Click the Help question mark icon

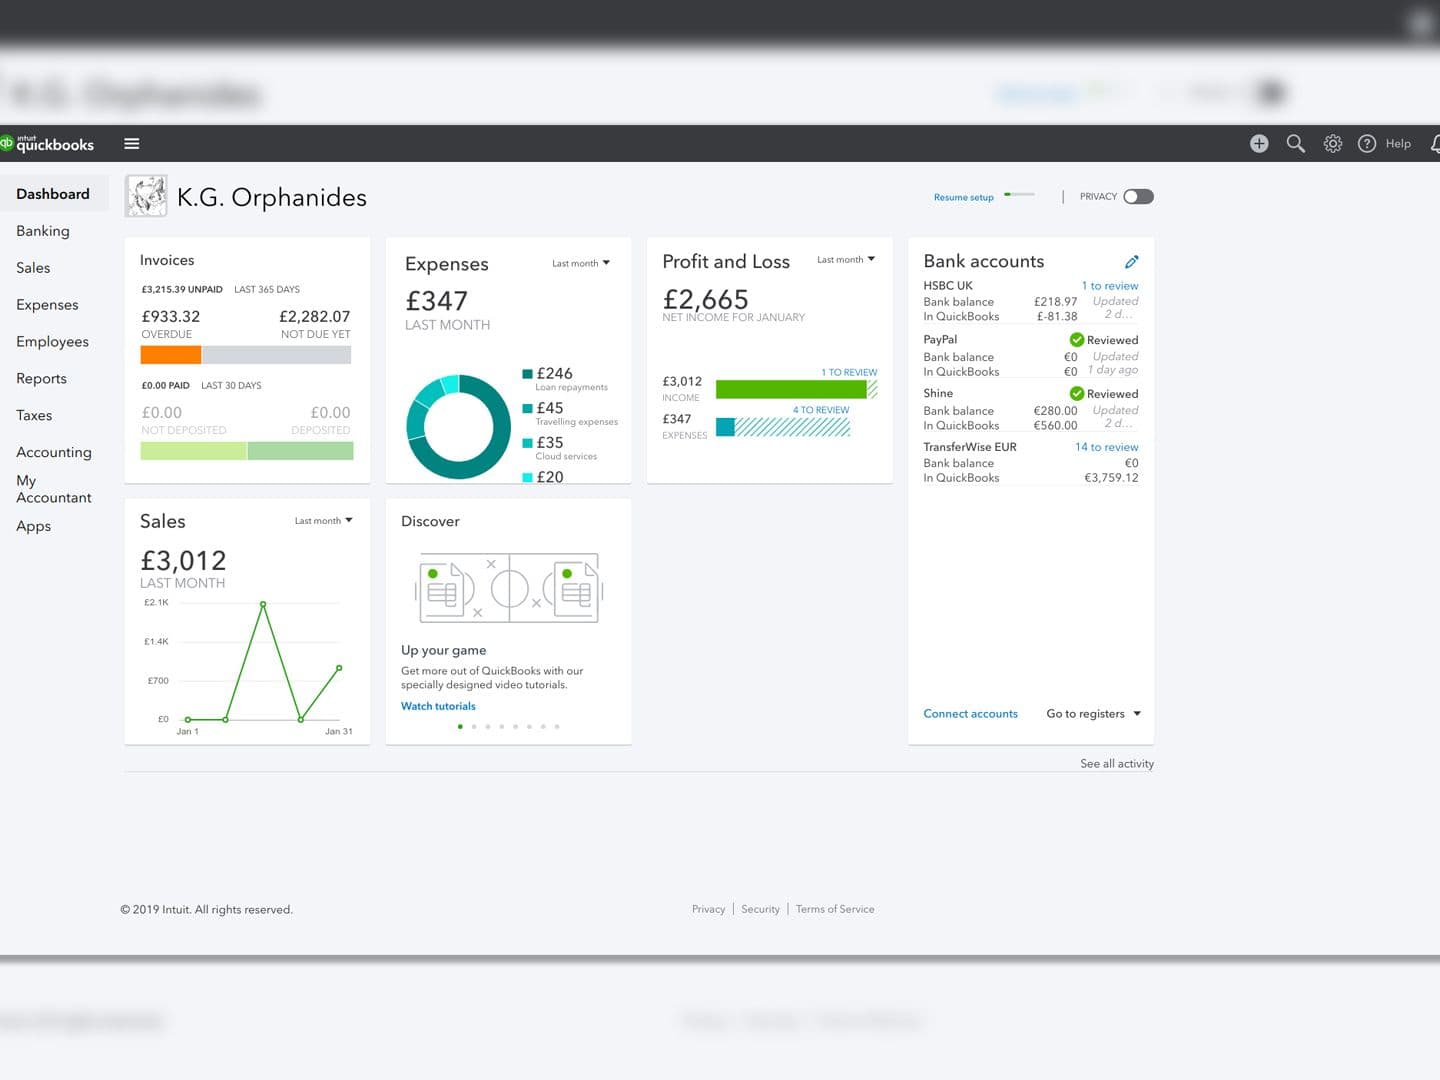pyautogui.click(x=1367, y=144)
